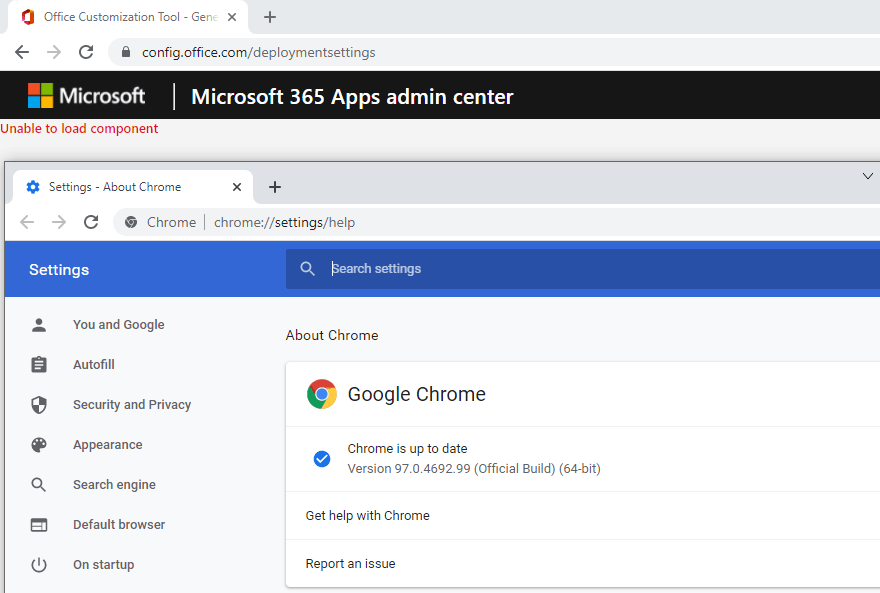Close the Settings - About Chrome tab
The height and width of the screenshot is (593, 880).
pos(237,187)
